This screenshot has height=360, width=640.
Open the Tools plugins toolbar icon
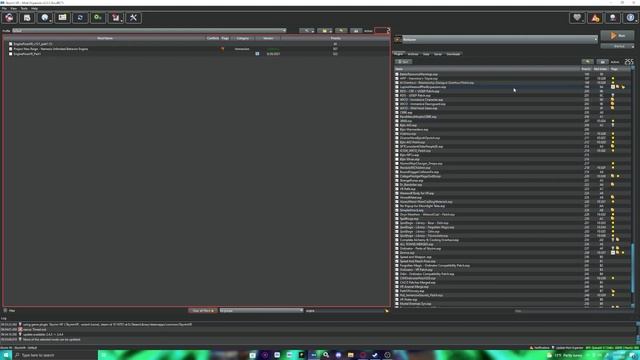click(x=116, y=18)
